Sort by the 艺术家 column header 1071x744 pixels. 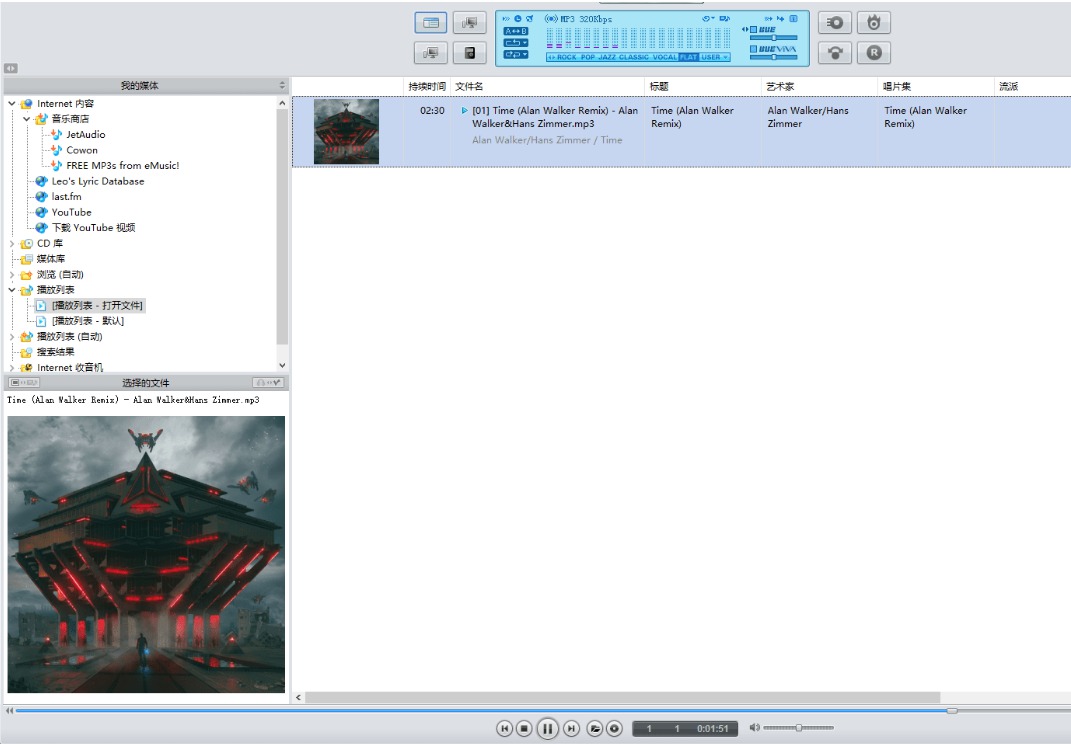819,86
